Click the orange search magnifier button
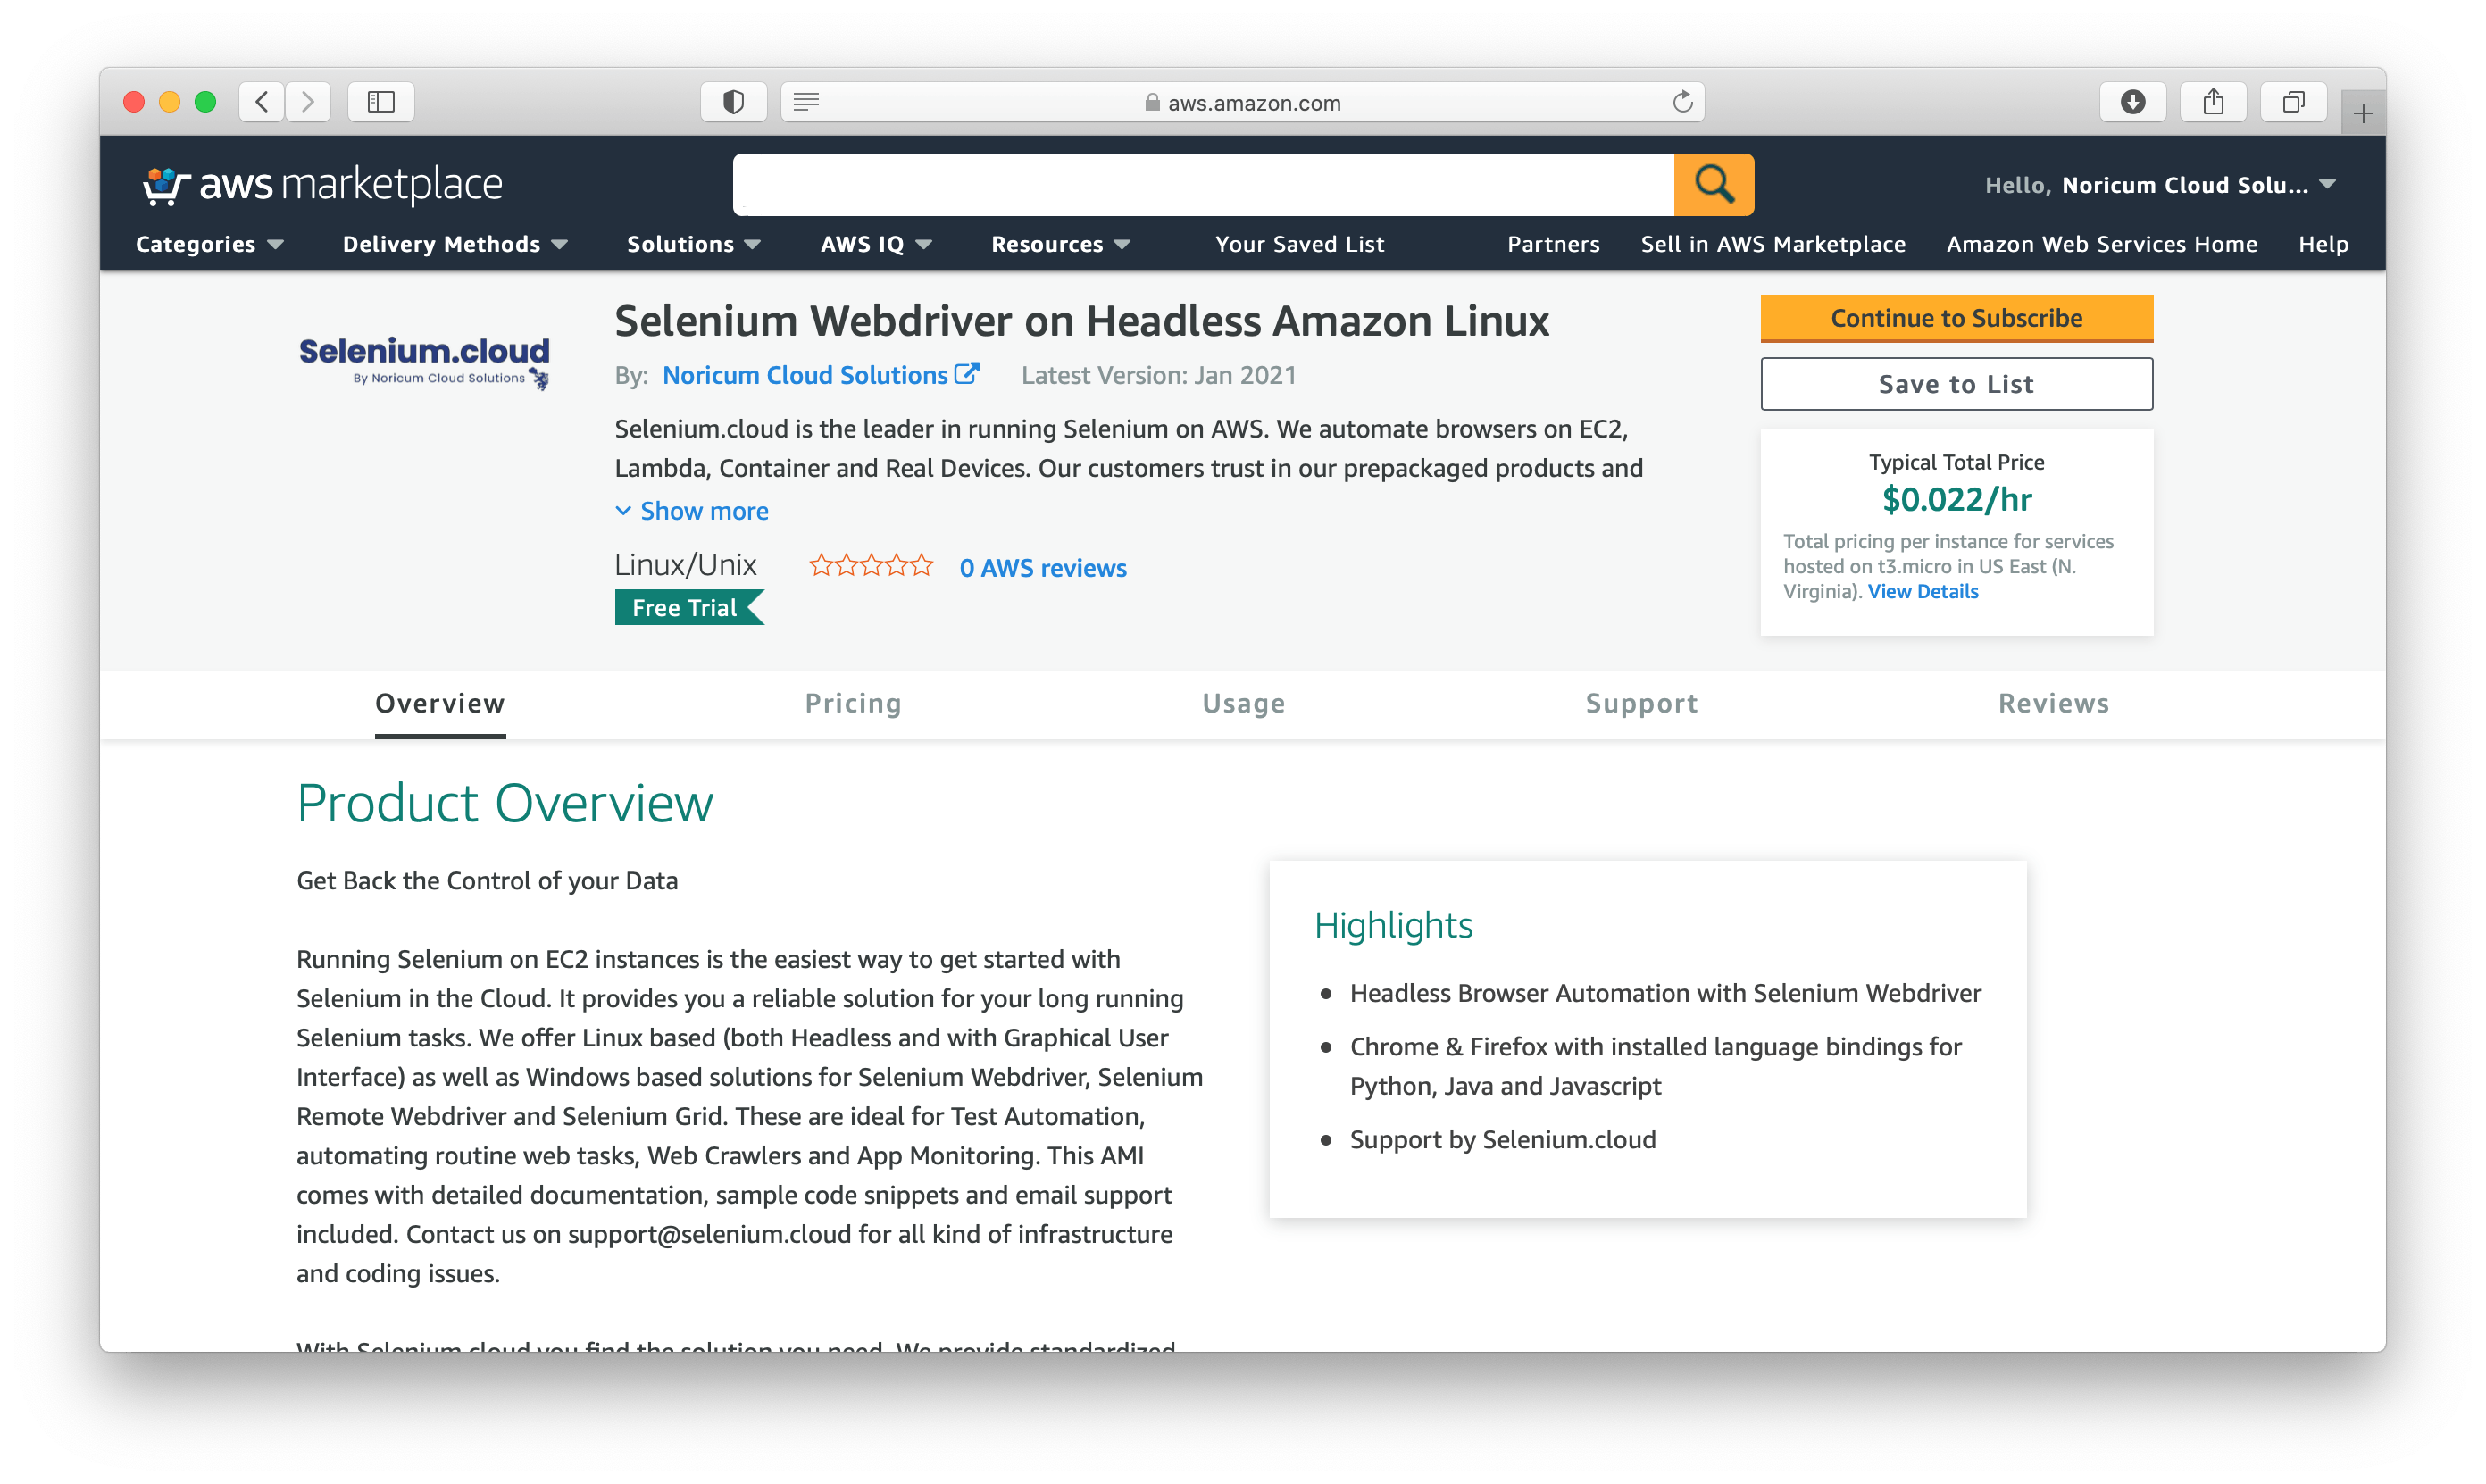 pyautogui.click(x=1713, y=184)
